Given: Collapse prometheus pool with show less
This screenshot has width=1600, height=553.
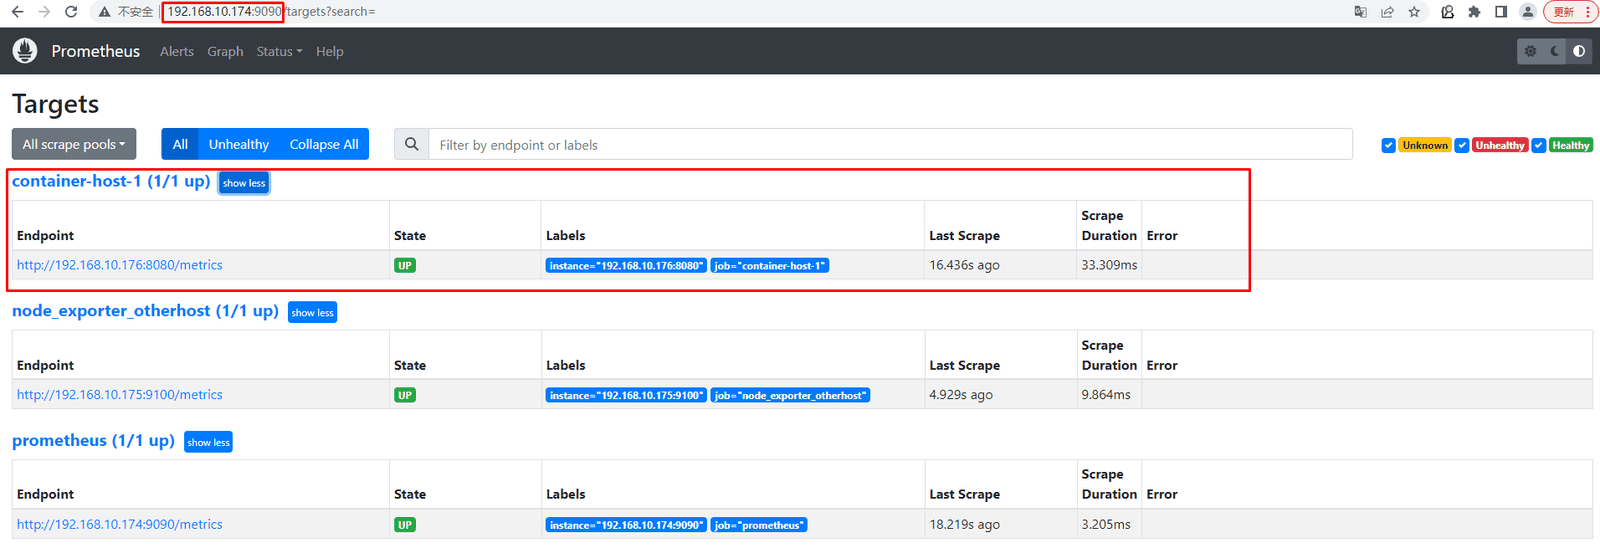Looking at the screenshot, I should point(208,442).
